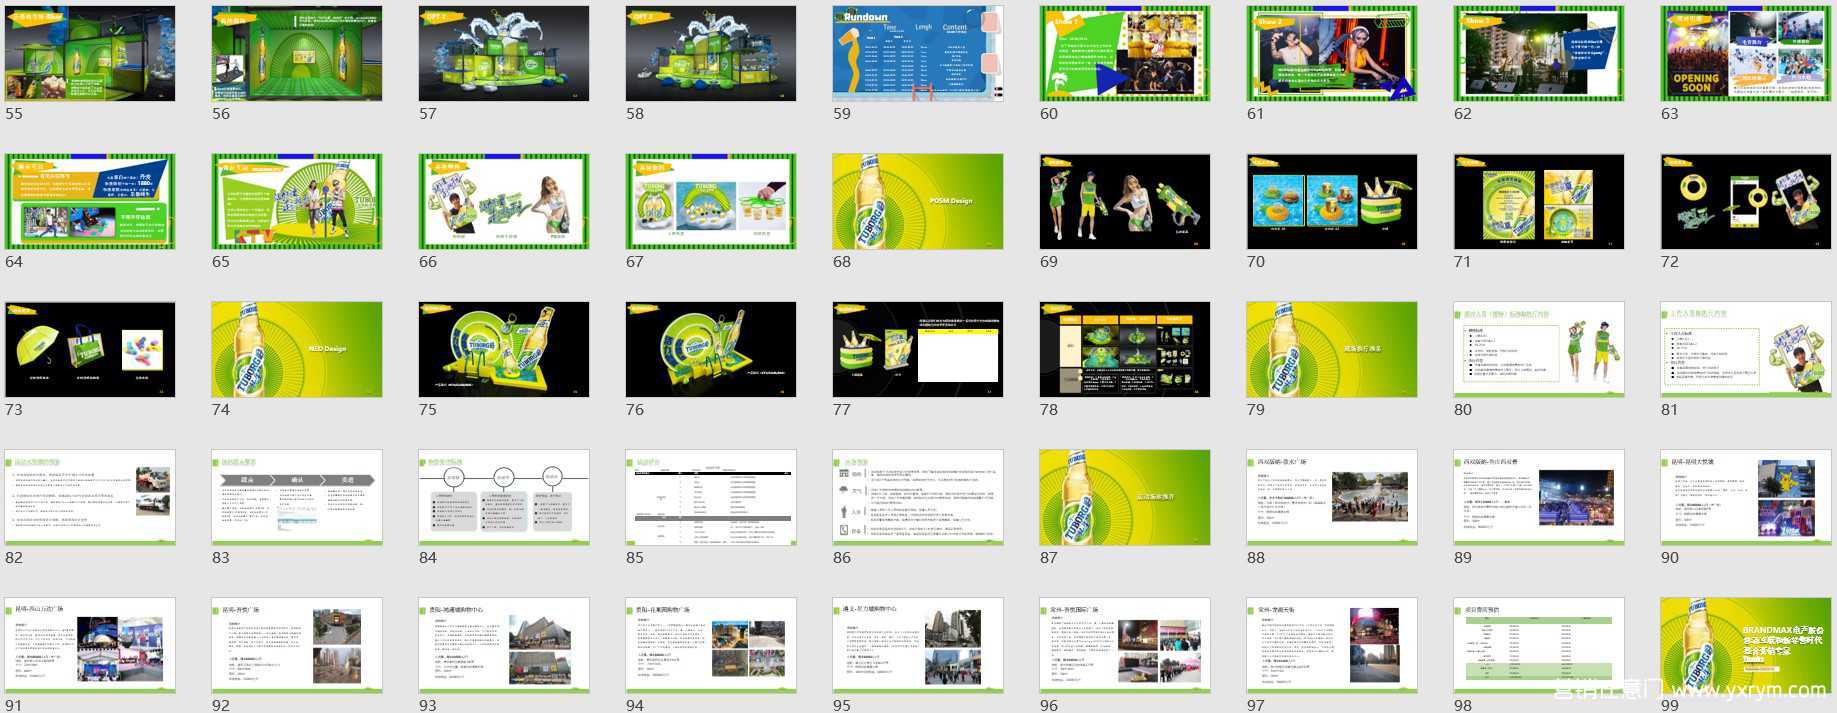The image size is (1837, 713).
Task: Open slide 93 with shopping mall photo
Action: coord(504,645)
